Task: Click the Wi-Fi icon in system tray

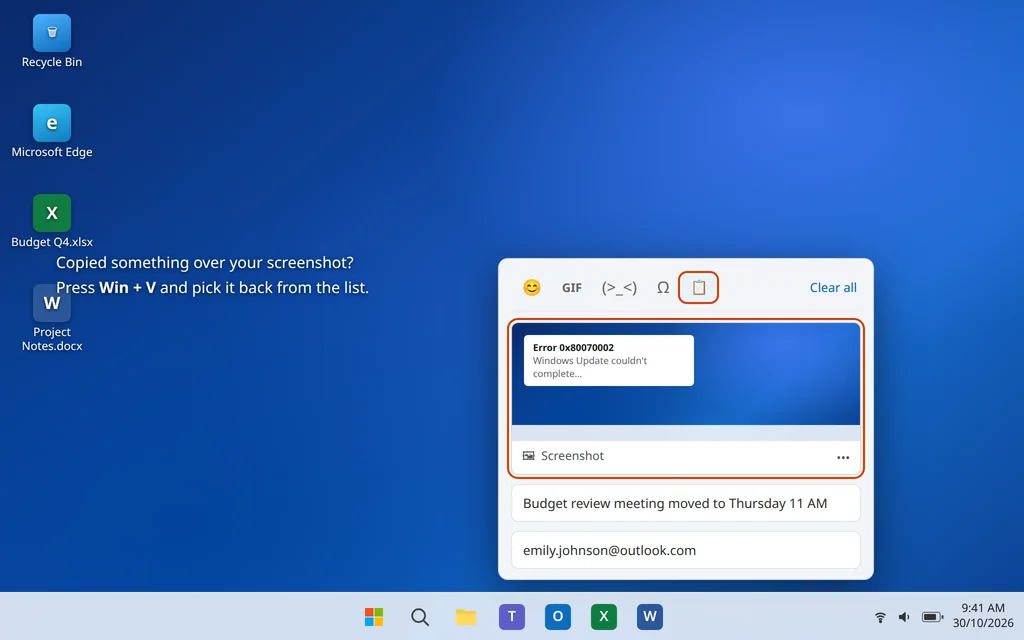Action: [x=880, y=616]
